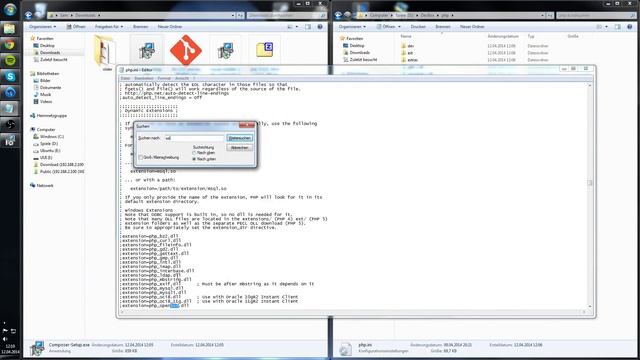Click the back arrow in Downloads window
The image size is (640, 360).
pos(29,15)
